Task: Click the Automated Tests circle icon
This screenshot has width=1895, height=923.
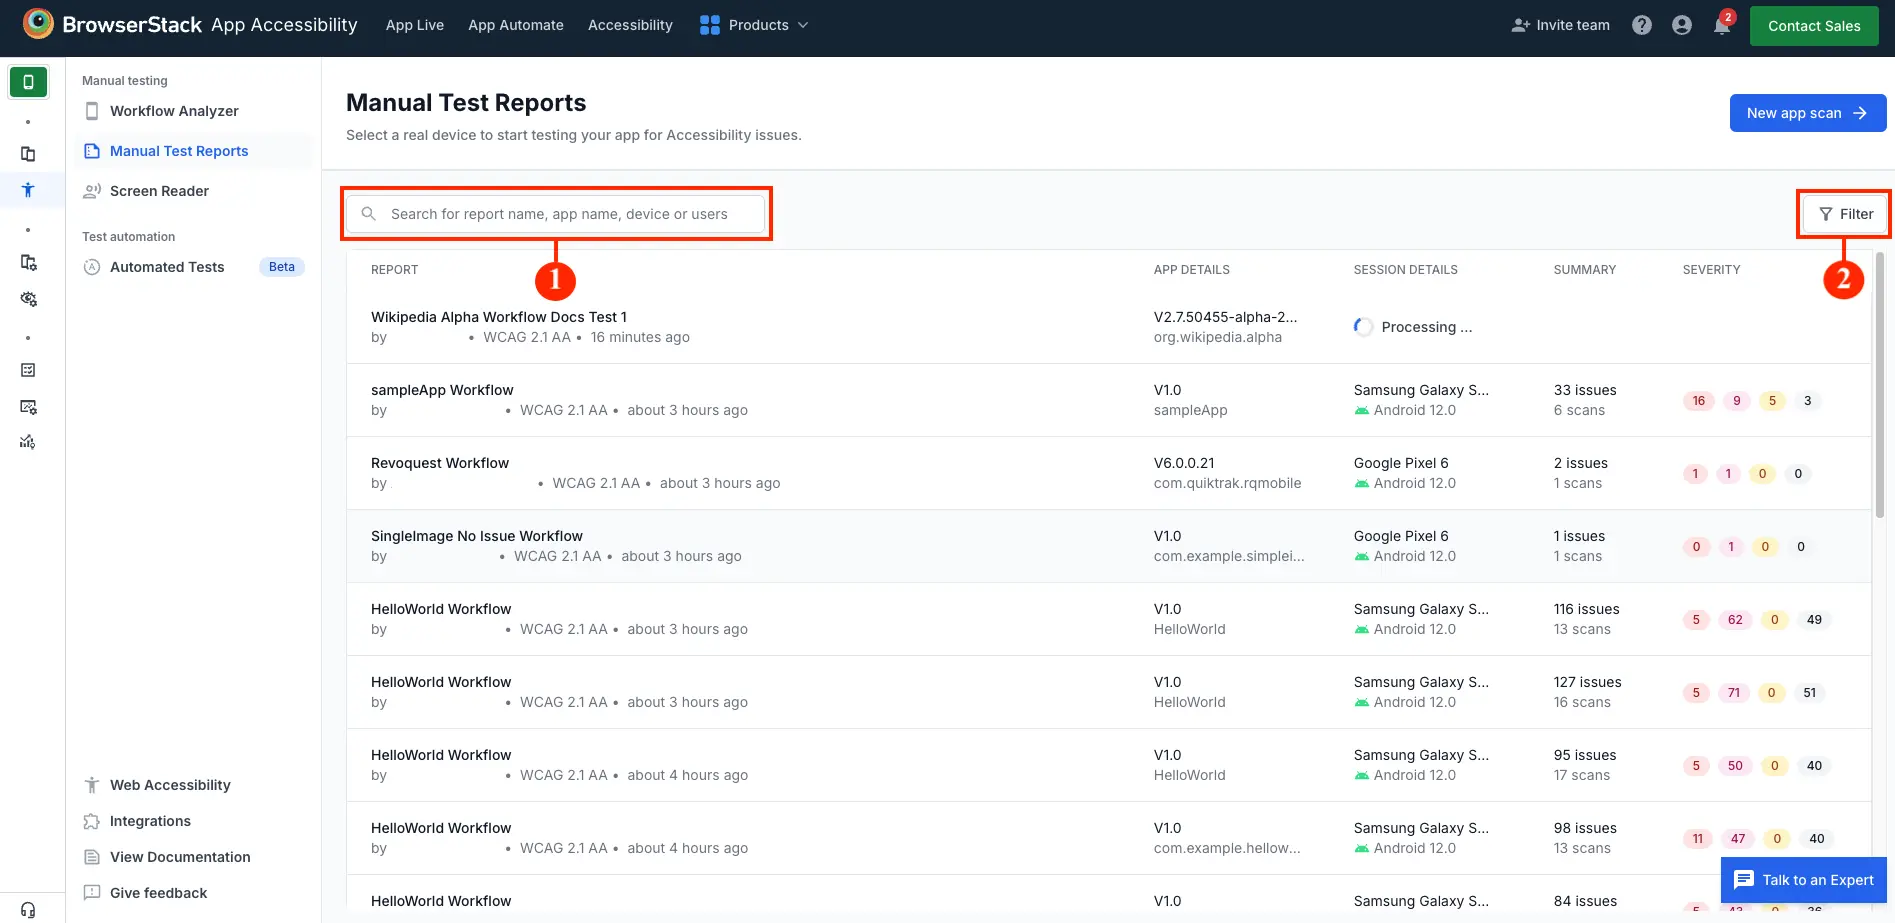Action: pyautogui.click(x=92, y=267)
